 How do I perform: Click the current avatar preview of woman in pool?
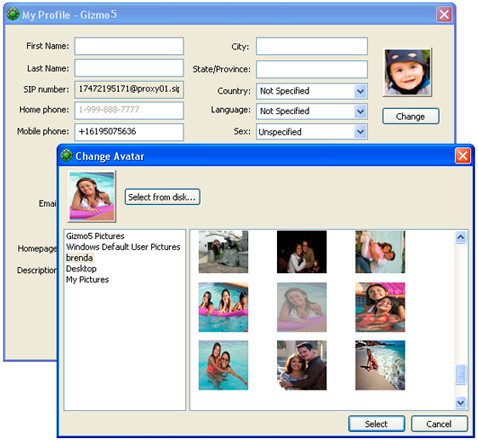92,196
